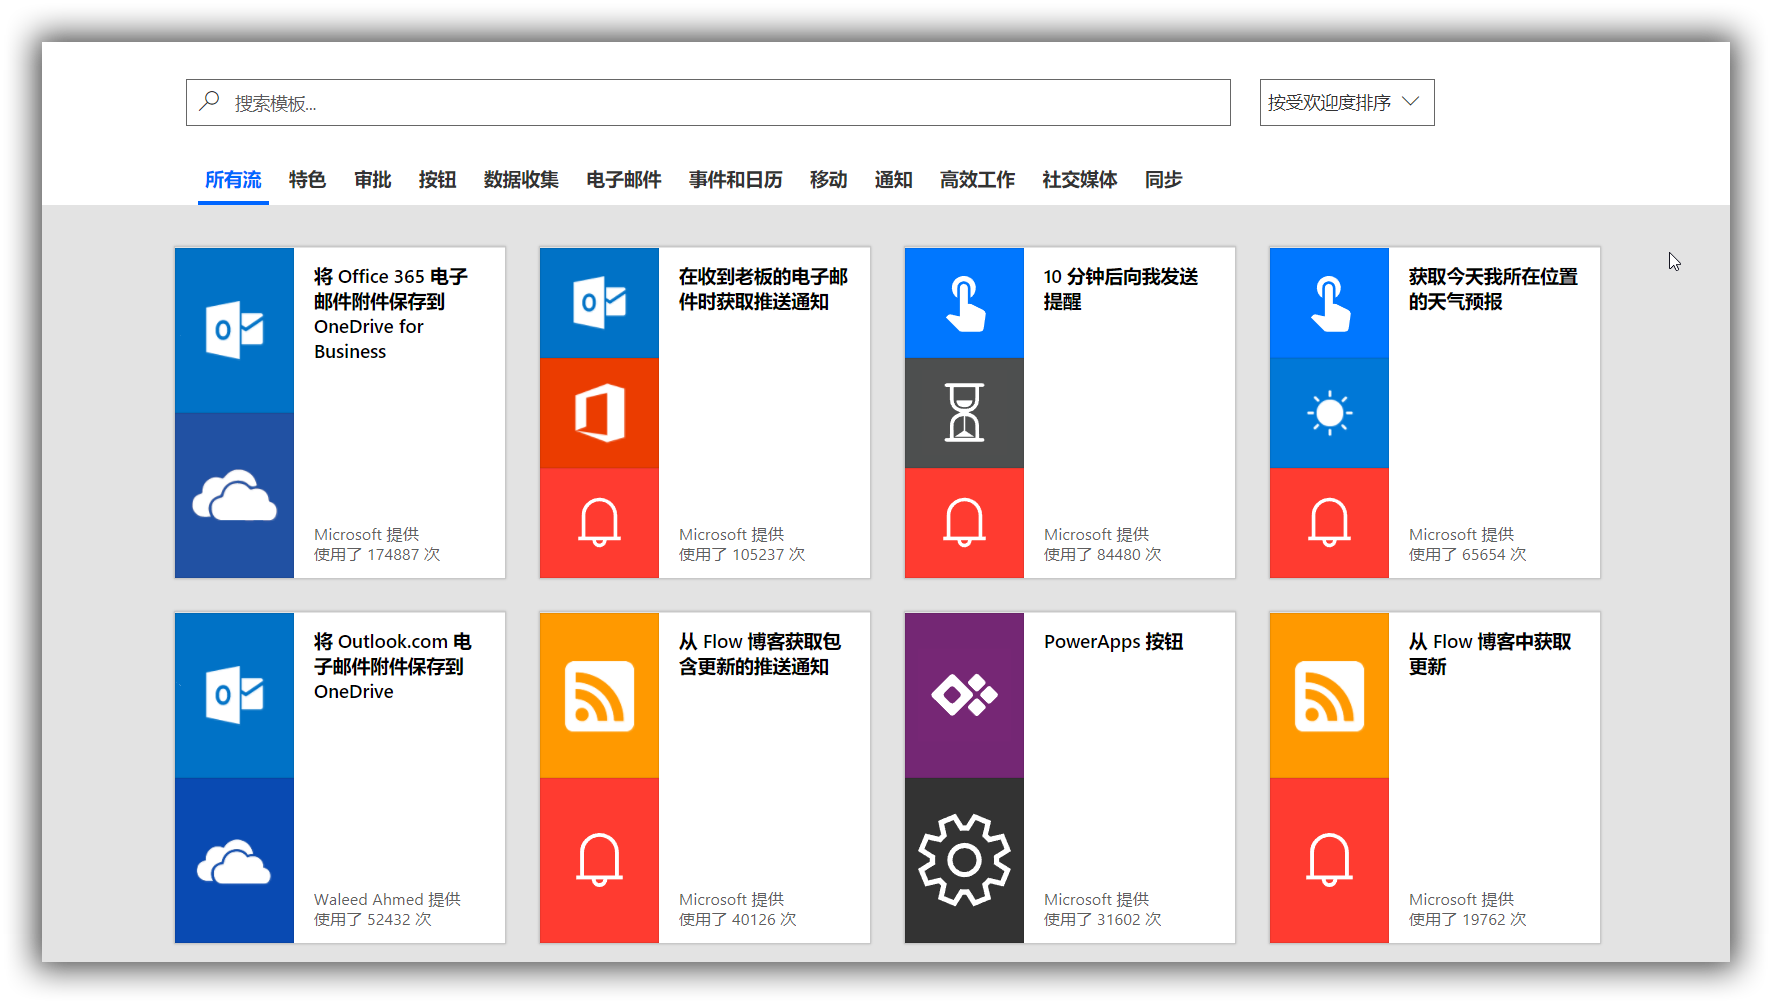
Task: Open the 通知 tab
Action: [x=893, y=180]
